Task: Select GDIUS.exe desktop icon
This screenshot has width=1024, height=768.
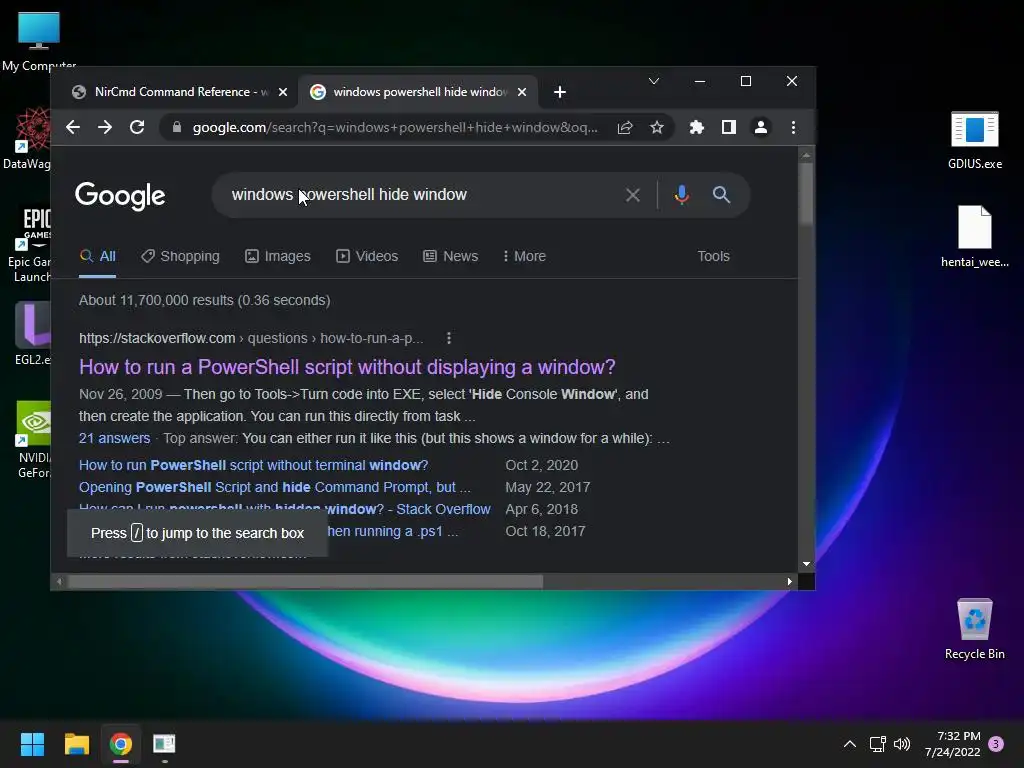Action: 975,140
